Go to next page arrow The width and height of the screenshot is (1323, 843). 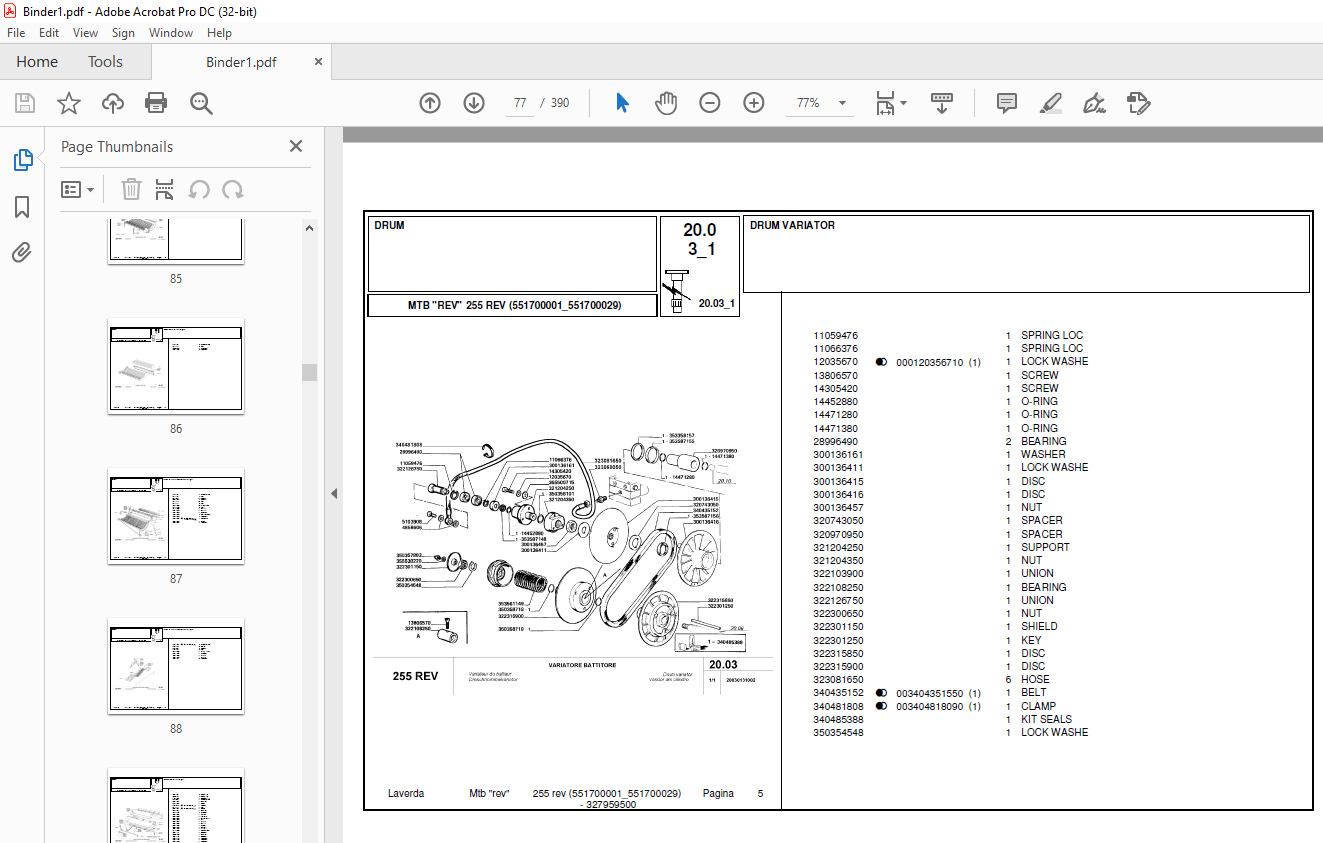(474, 103)
